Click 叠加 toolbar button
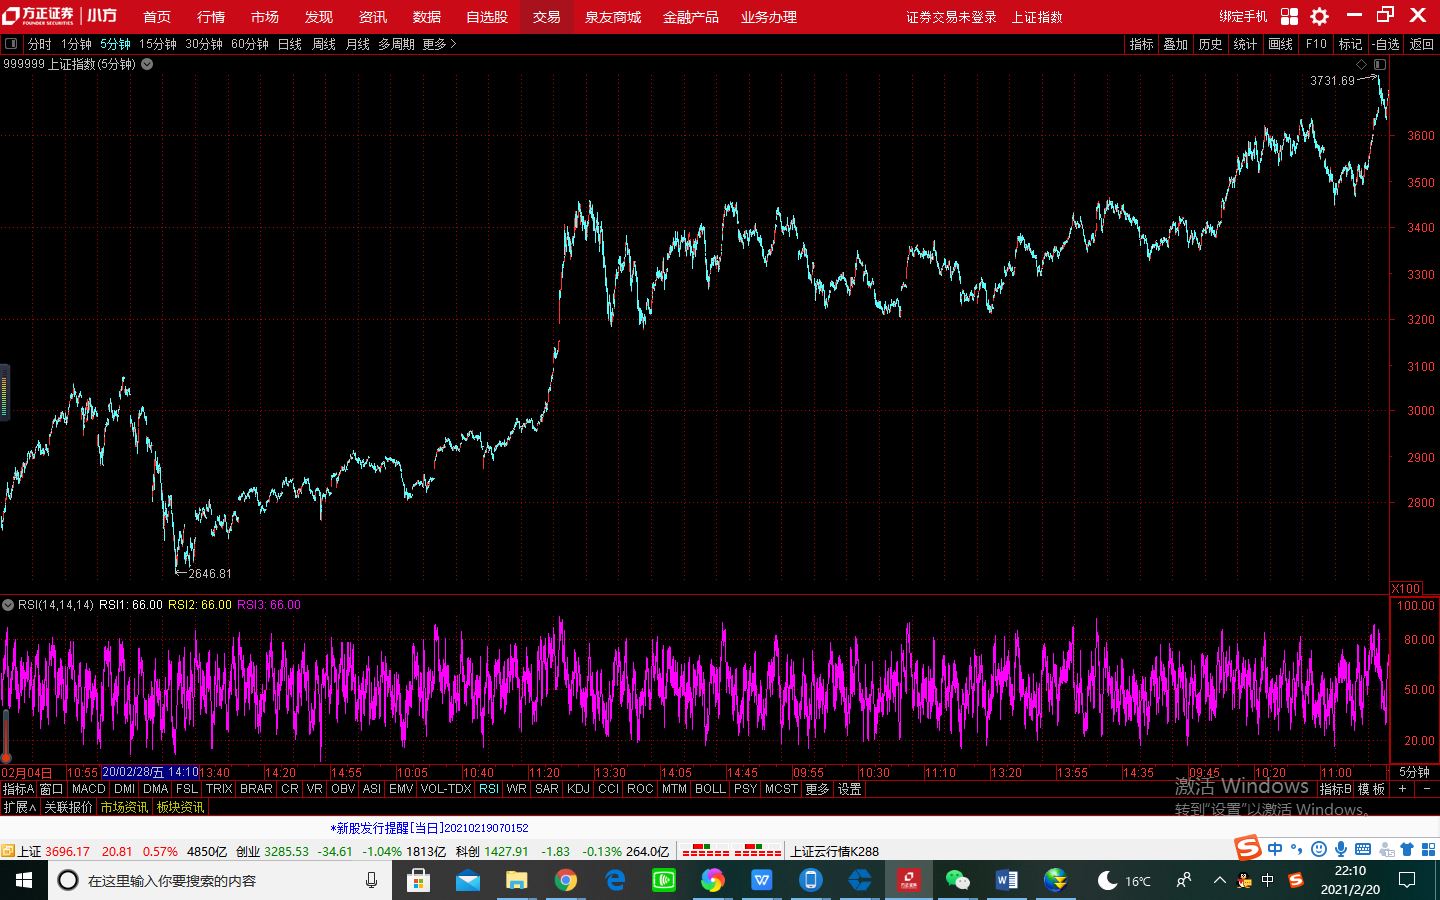Screen dimensions: 1440x900 (1176, 44)
